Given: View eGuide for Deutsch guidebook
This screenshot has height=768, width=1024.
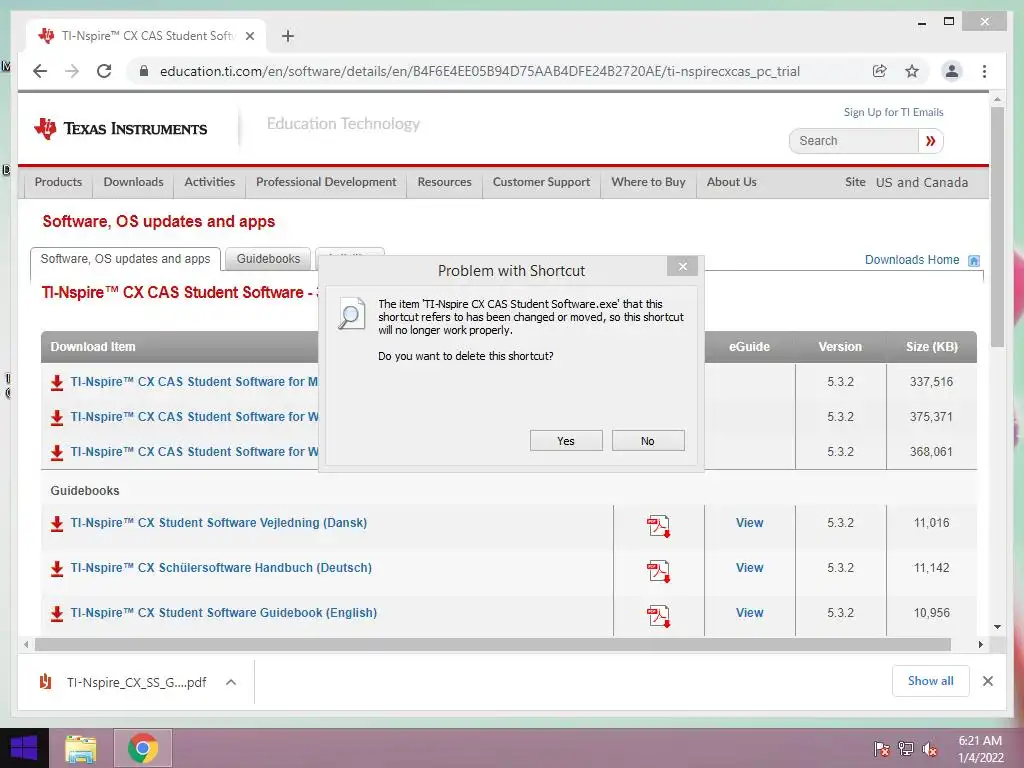Looking at the screenshot, I should tap(749, 568).
